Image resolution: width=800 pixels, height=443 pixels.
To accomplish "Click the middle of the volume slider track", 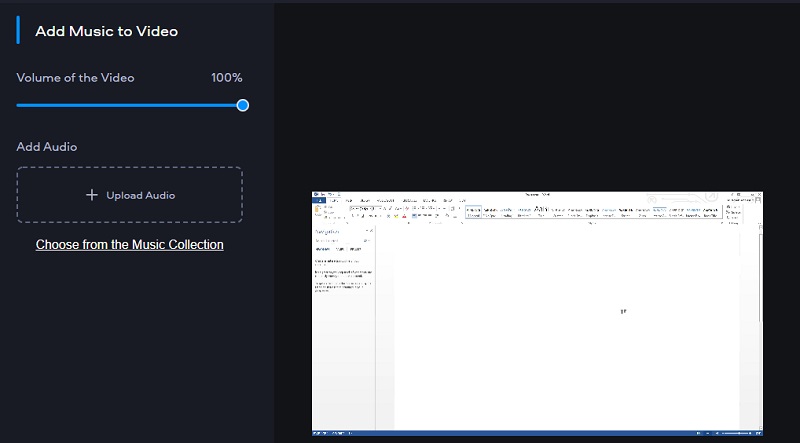I will 129,105.
